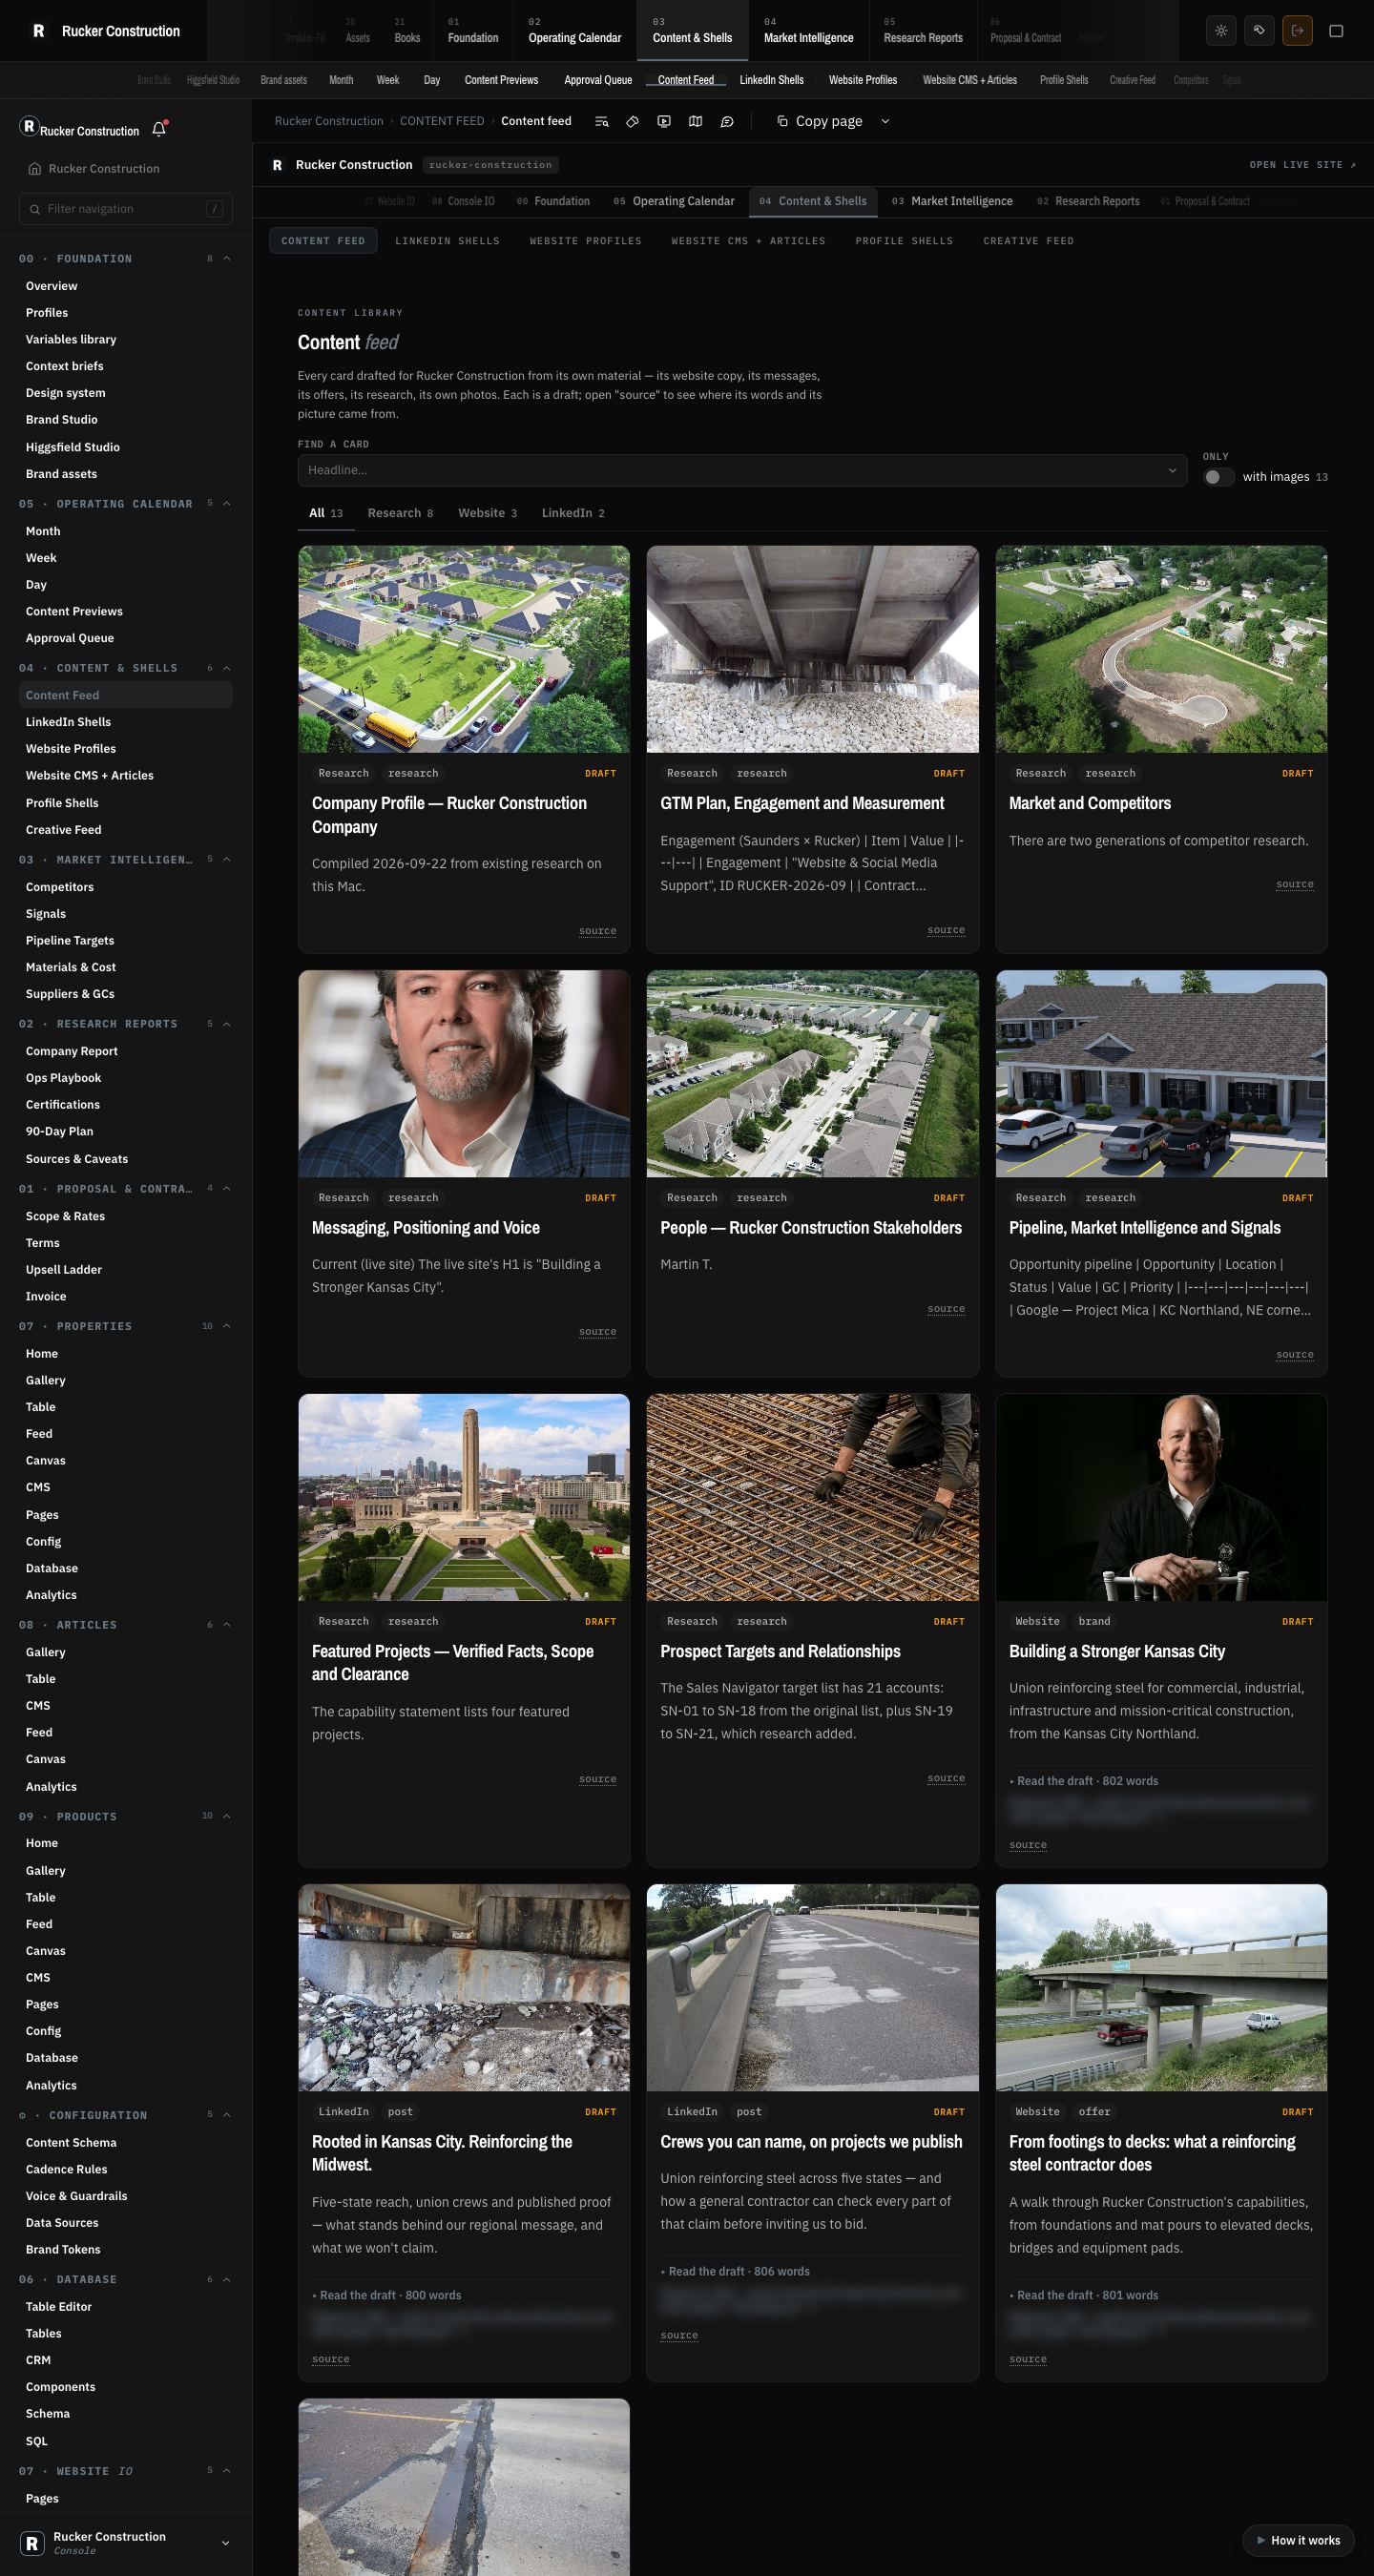
Task: Open source link on Company Profile card
Action: pos(598,931)
